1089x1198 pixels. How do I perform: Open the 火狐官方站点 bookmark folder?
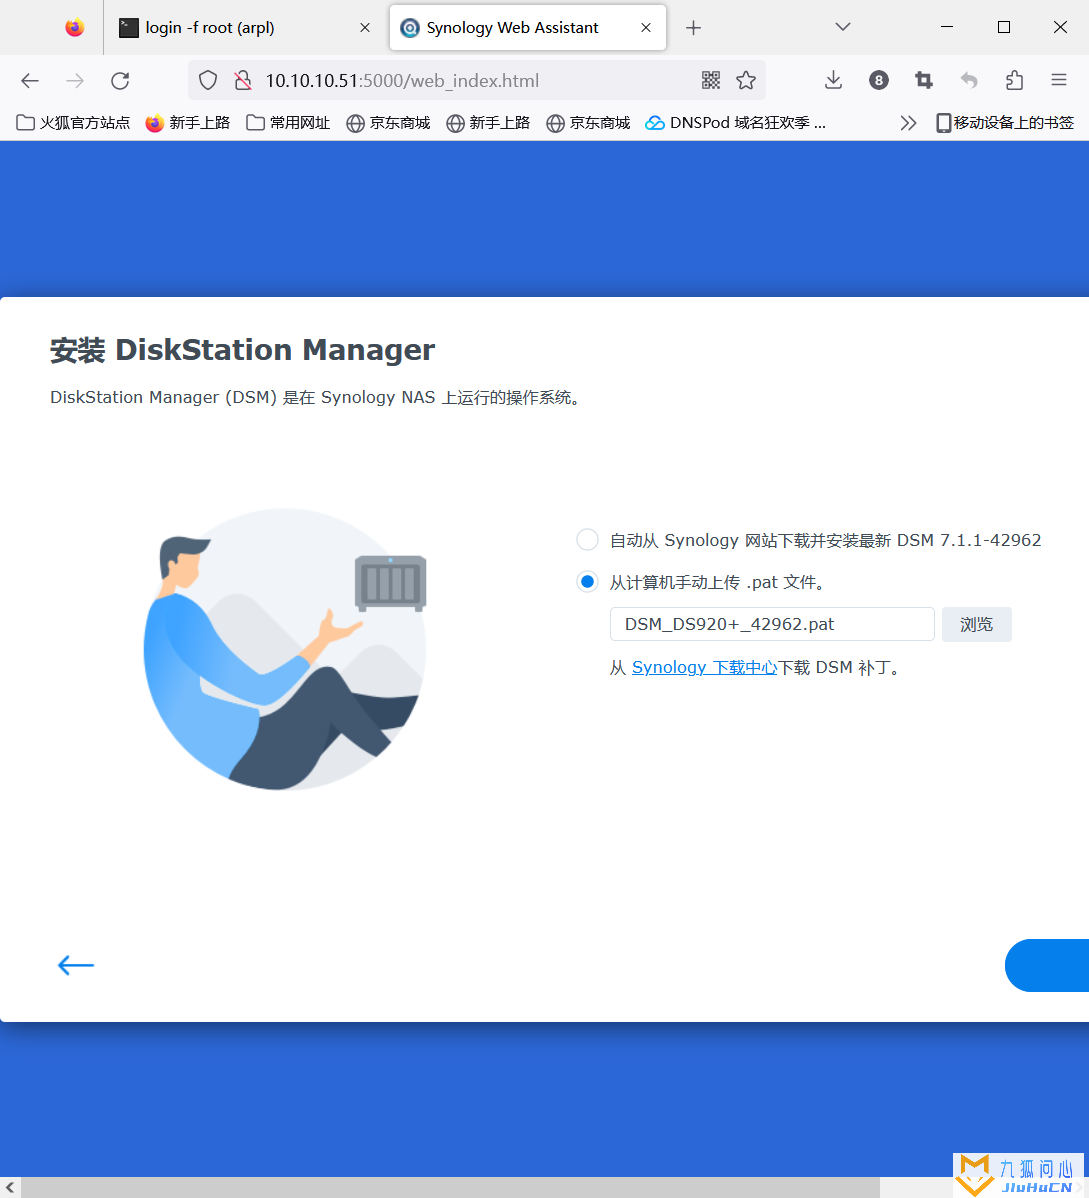pos(73,123)
